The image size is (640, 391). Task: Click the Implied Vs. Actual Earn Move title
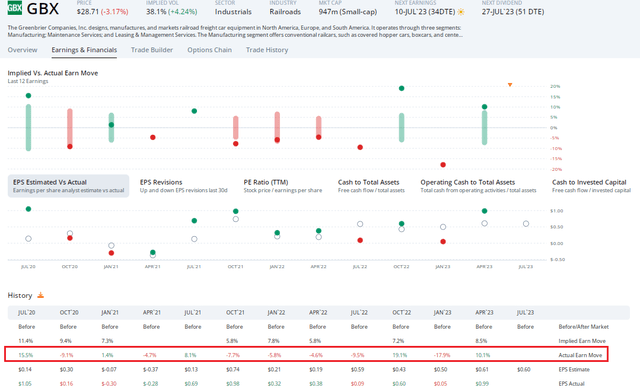coord(53,73)
